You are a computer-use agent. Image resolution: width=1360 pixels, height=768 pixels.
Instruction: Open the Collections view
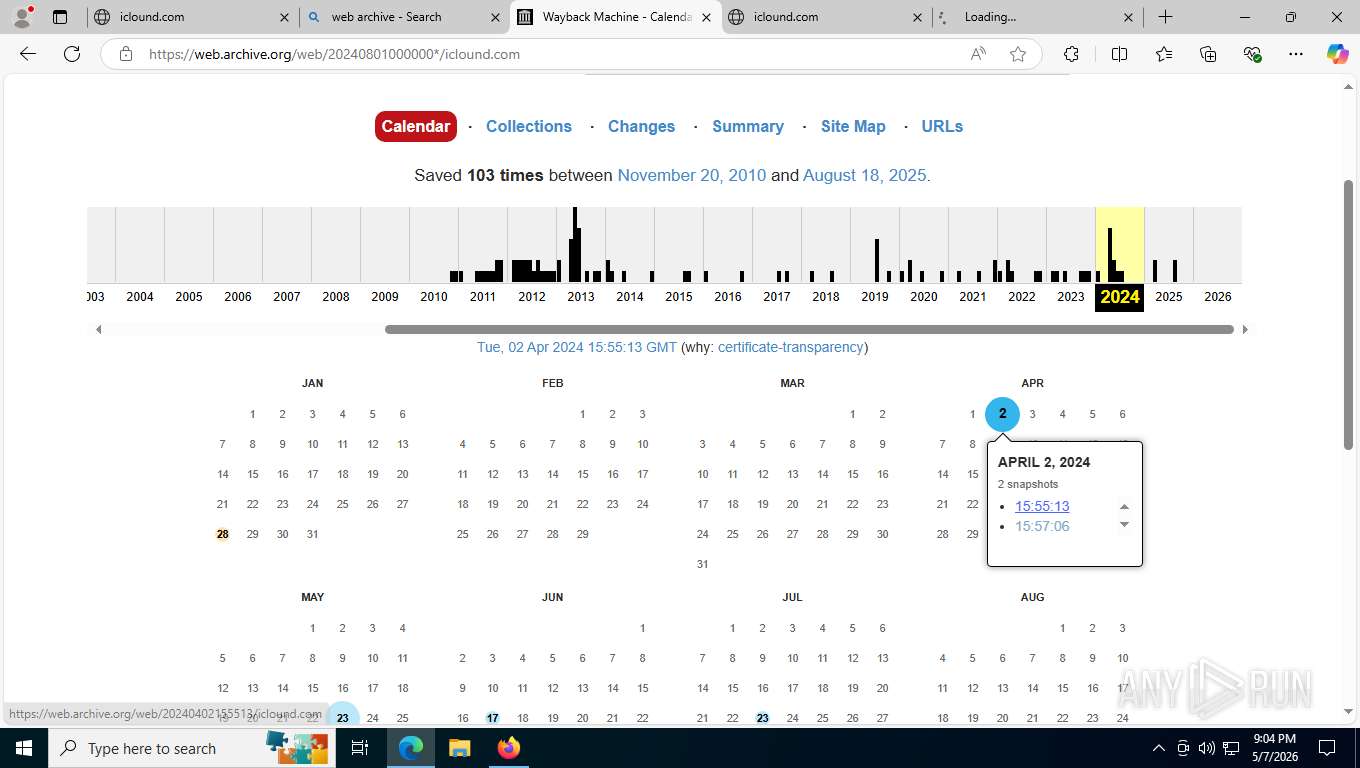(x=529, y=126)
